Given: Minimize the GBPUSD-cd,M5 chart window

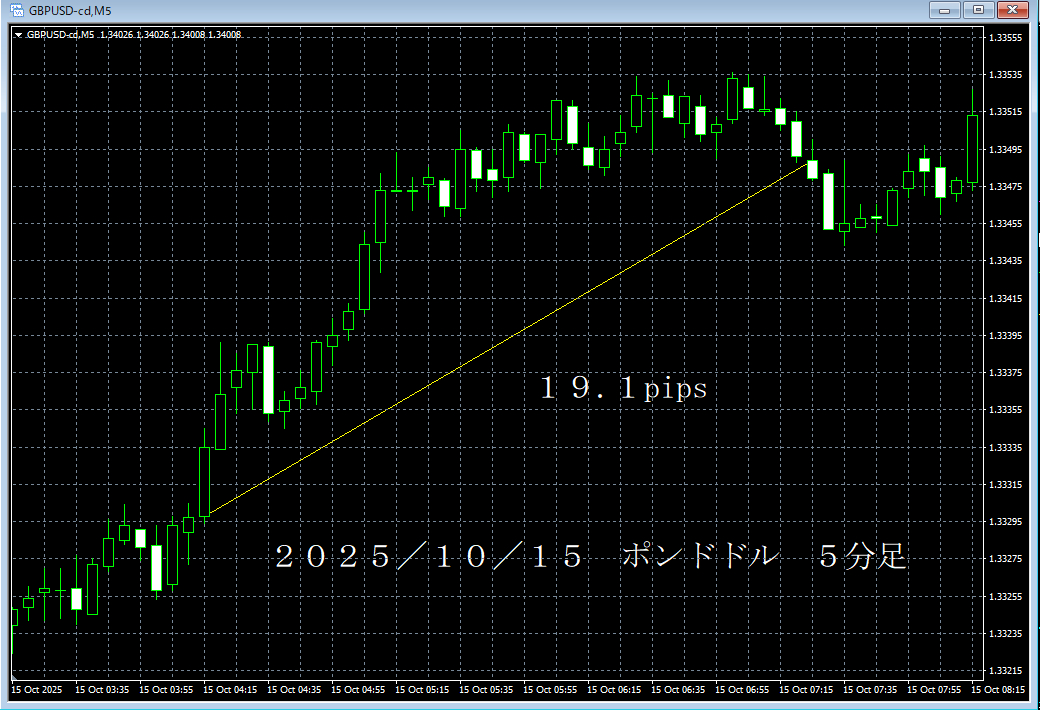Looking at the screenshot, I should point(943,10).
